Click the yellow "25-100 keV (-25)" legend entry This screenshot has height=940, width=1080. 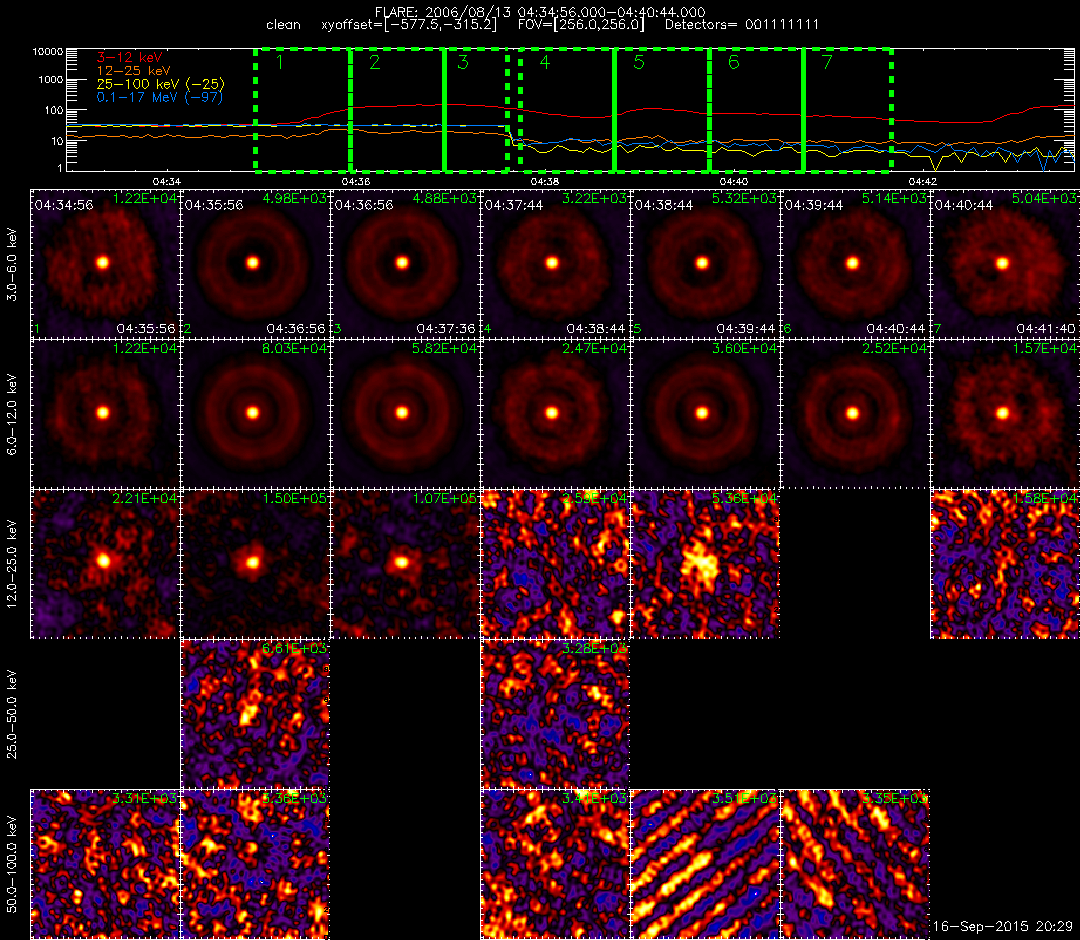point(160,84)
